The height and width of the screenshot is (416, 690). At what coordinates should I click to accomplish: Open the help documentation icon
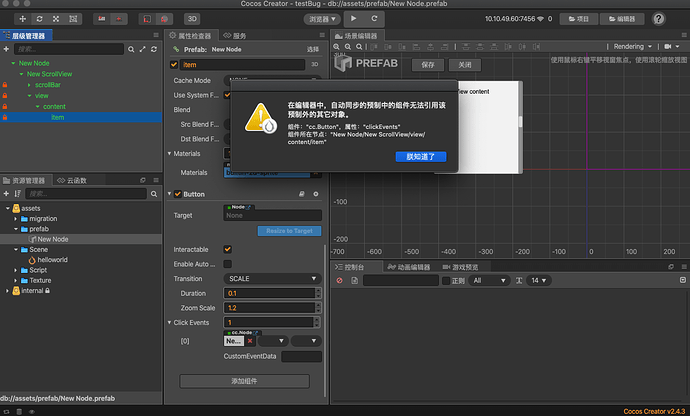[658, 19]
